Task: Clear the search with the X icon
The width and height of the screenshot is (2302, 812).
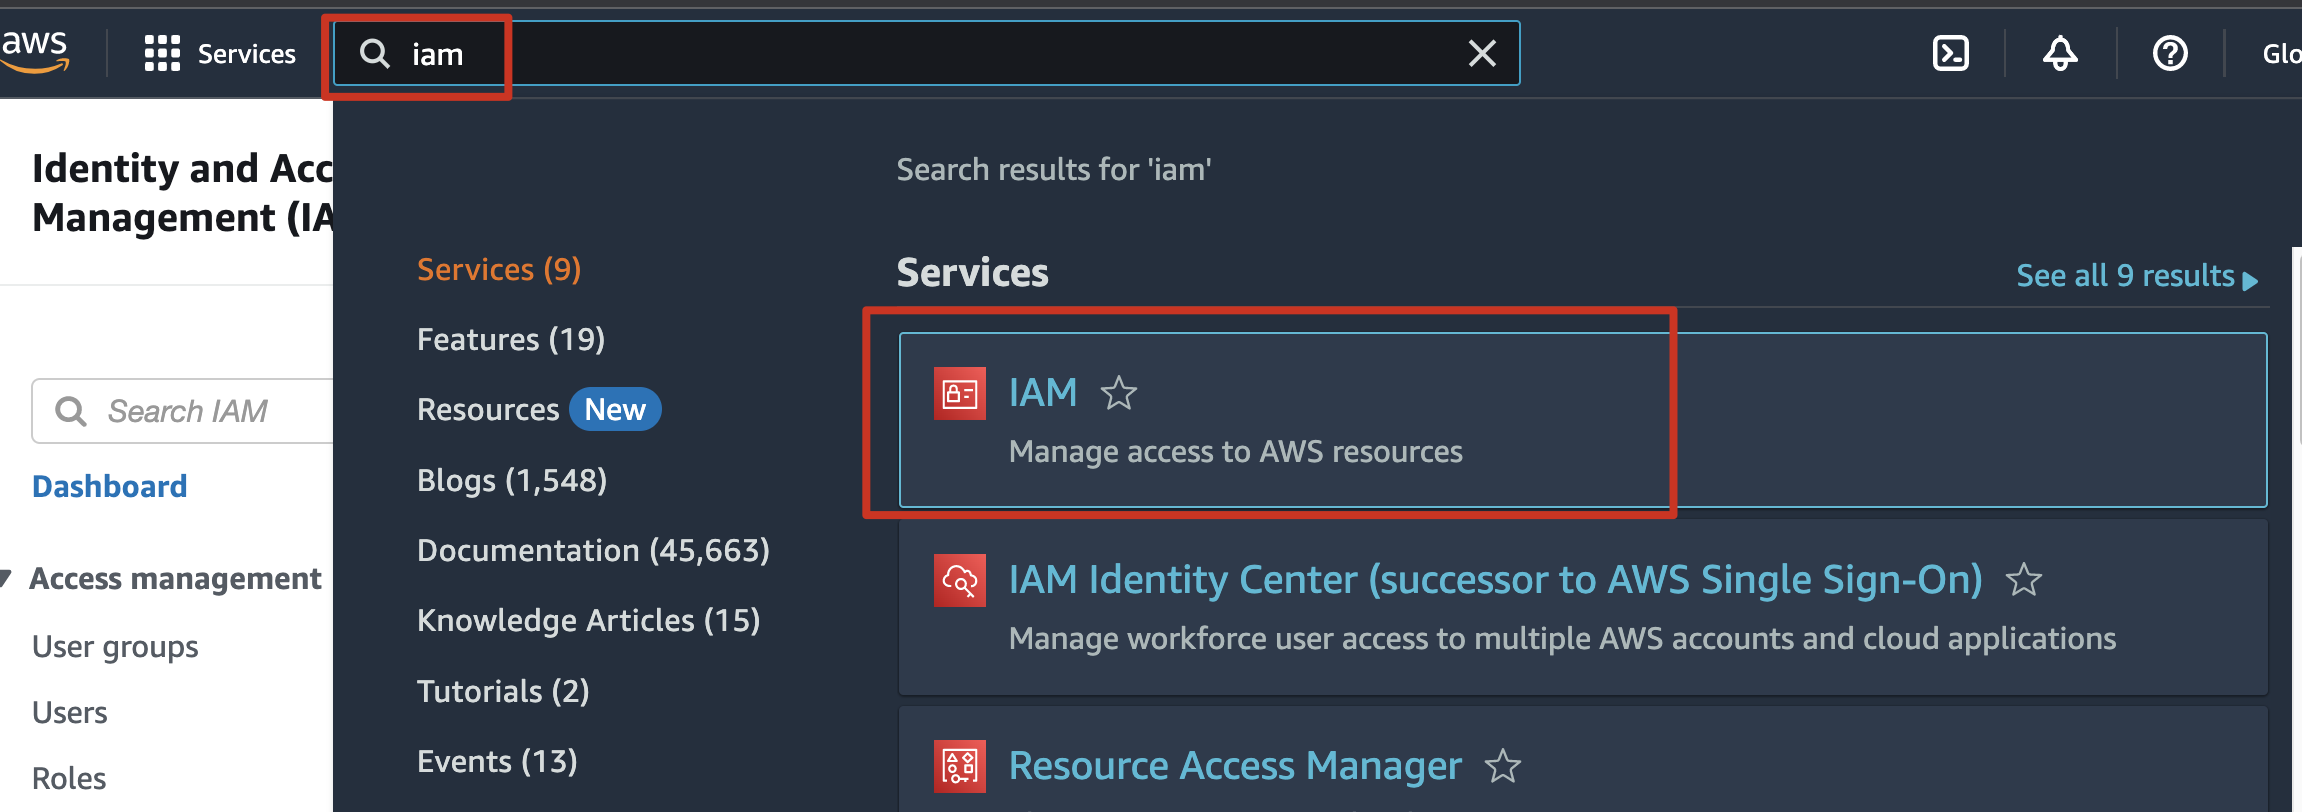Action: pos(1482,53)
